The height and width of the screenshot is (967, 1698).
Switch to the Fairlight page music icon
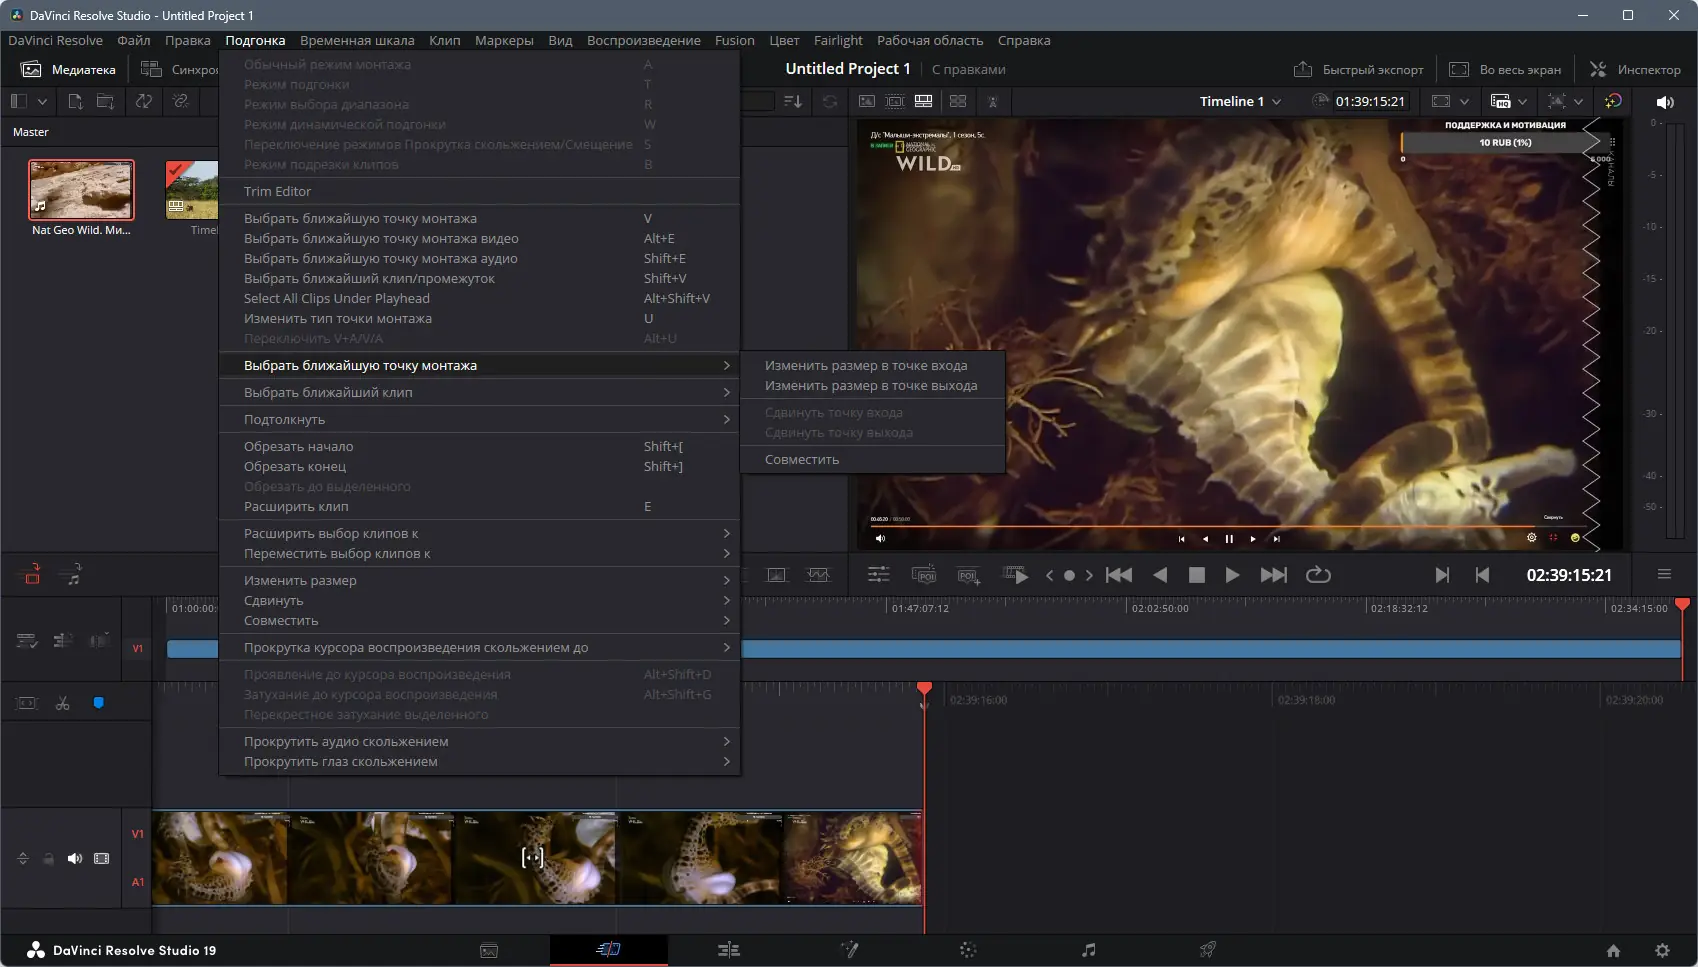[x=1089, y=950]
